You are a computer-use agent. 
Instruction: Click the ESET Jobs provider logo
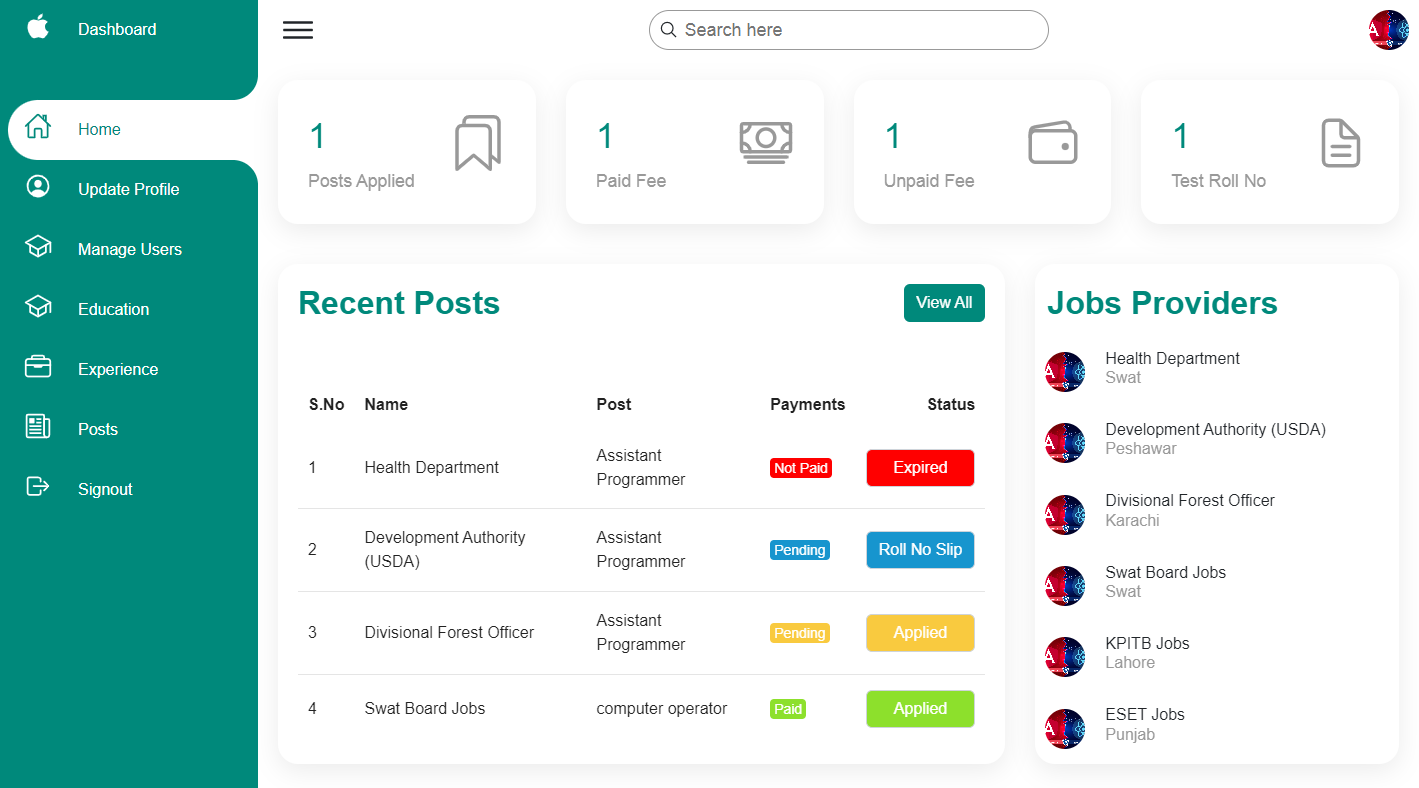[x=1065, y=729]
